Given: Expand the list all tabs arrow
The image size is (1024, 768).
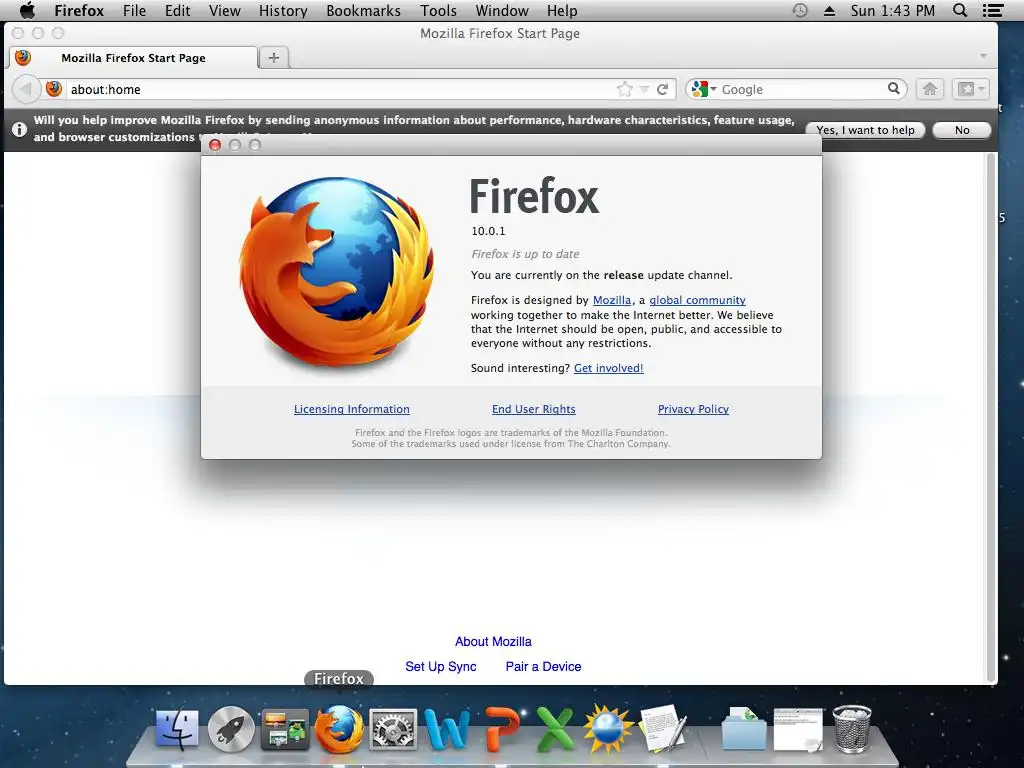Looking at the screenshot, I should click(x=984, y=56).
